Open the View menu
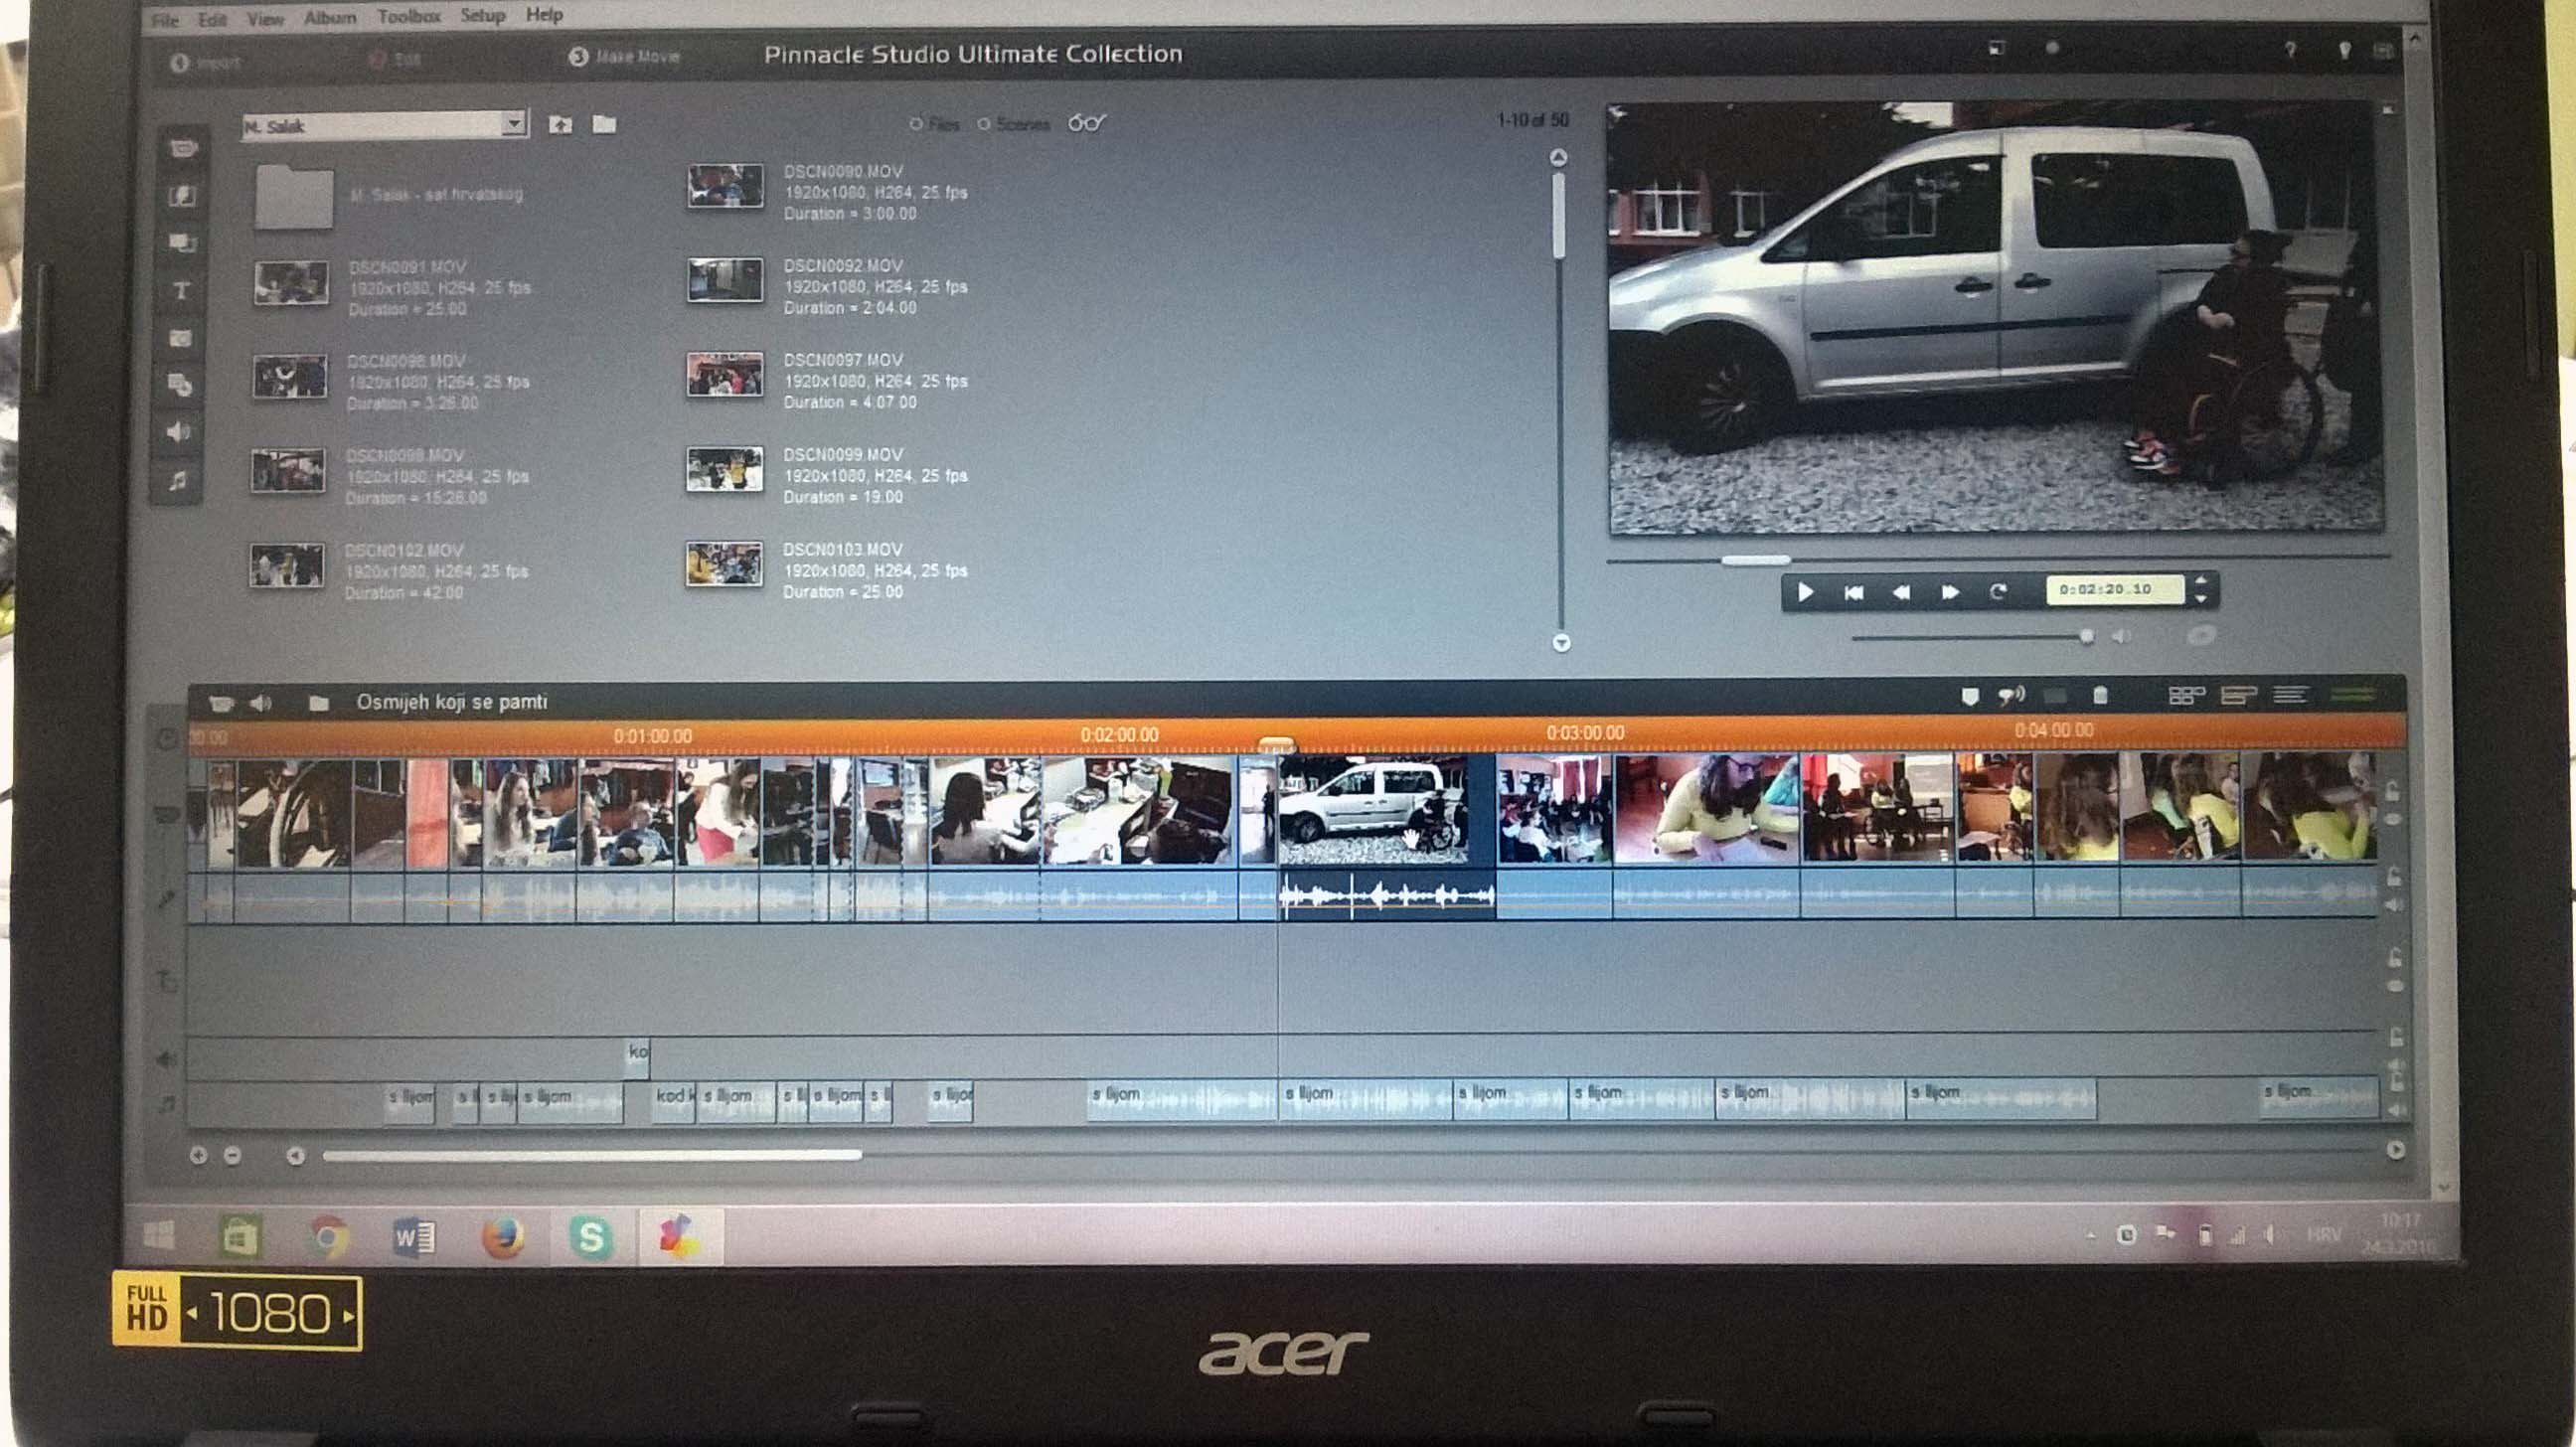This screenshot has width=2576, height=1447. pyautogui.click(x=265, y=19)
